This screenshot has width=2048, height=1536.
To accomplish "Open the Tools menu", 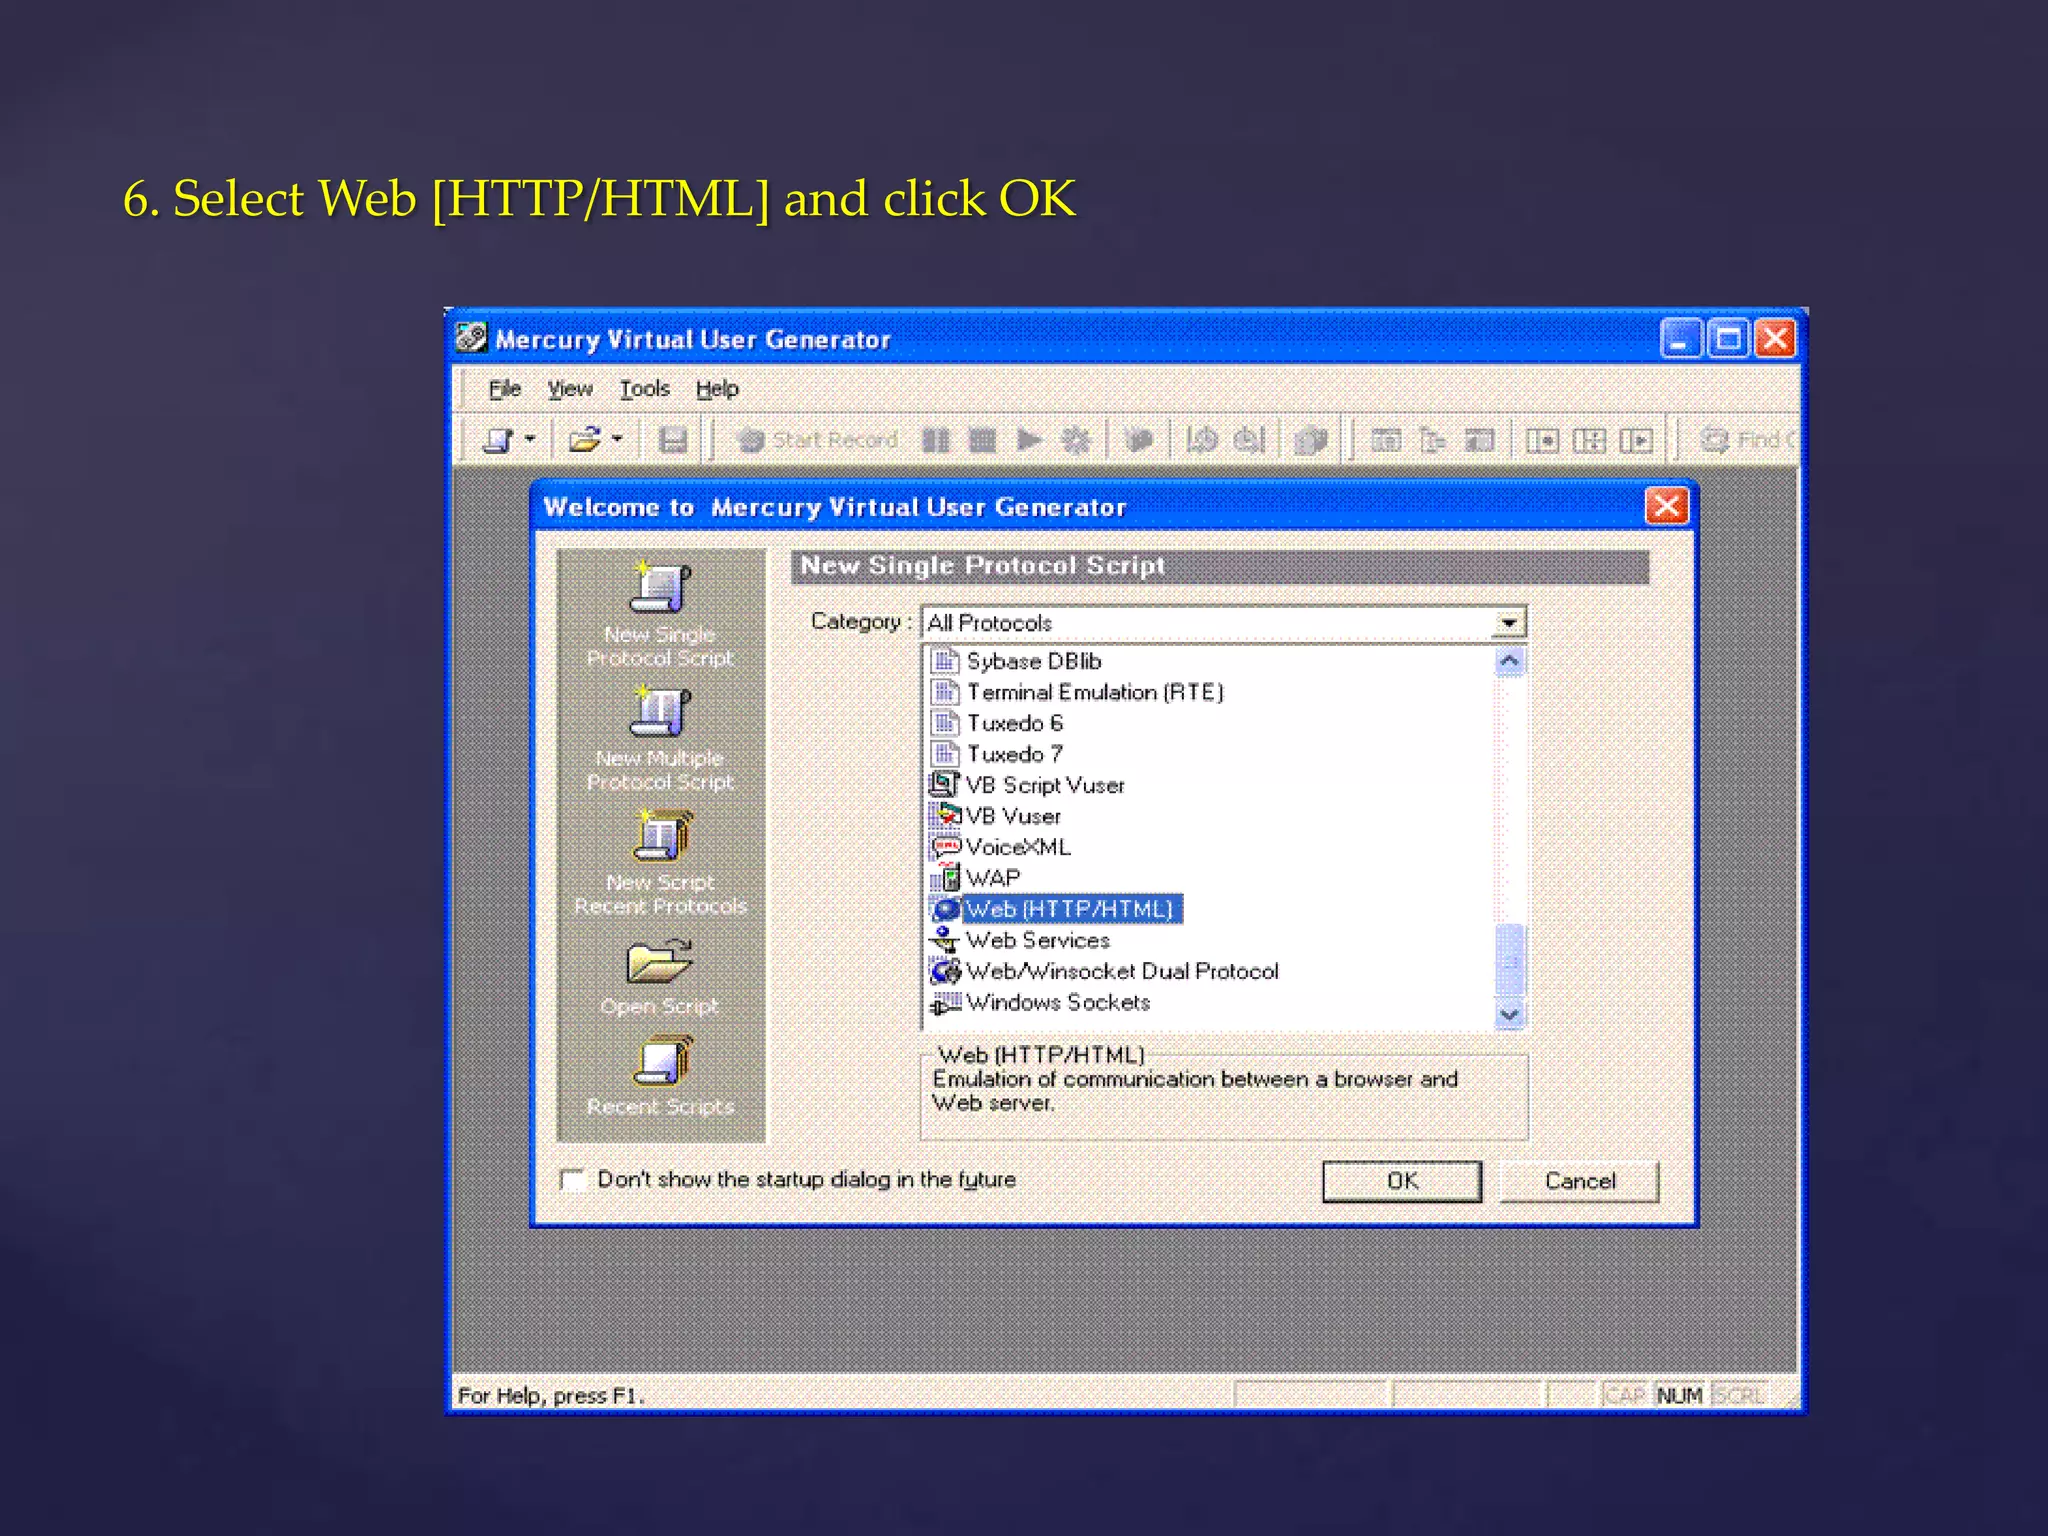I will 644,389.
